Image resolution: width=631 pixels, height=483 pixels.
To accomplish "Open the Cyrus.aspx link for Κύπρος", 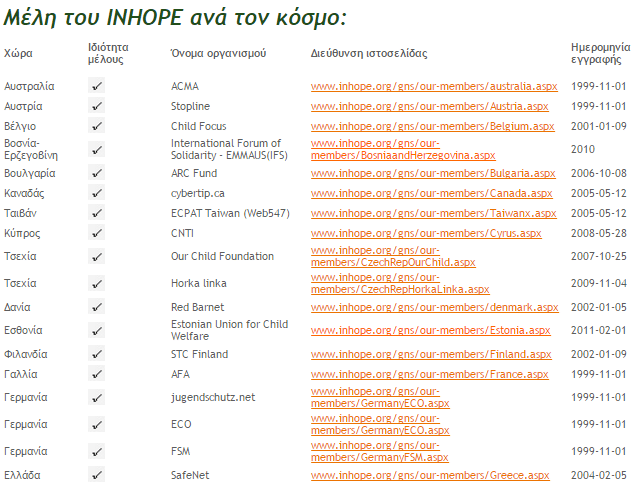I will [426, 233].
